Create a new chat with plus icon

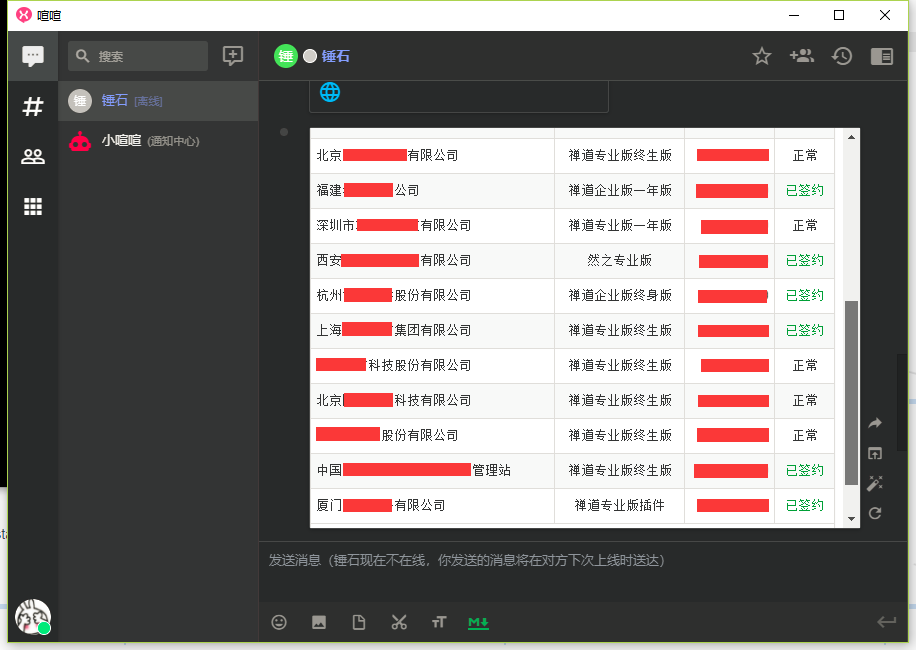tap(233, 56)
